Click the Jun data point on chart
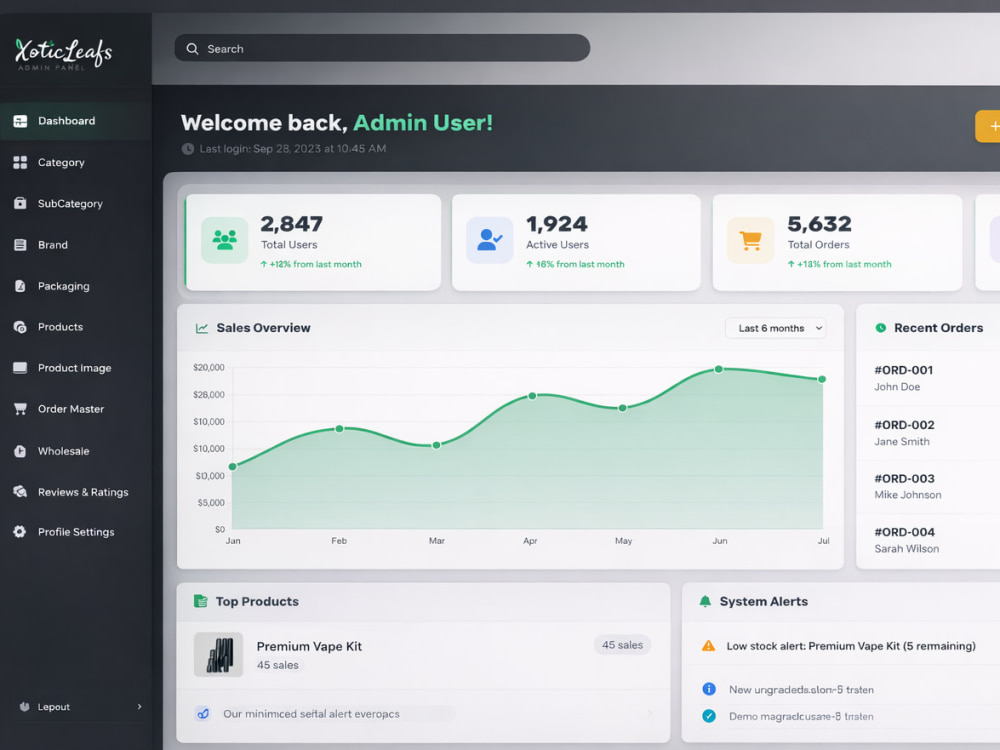Image resolution: width=1000 pixels, height=750 pixels. (x=719, y=369)
